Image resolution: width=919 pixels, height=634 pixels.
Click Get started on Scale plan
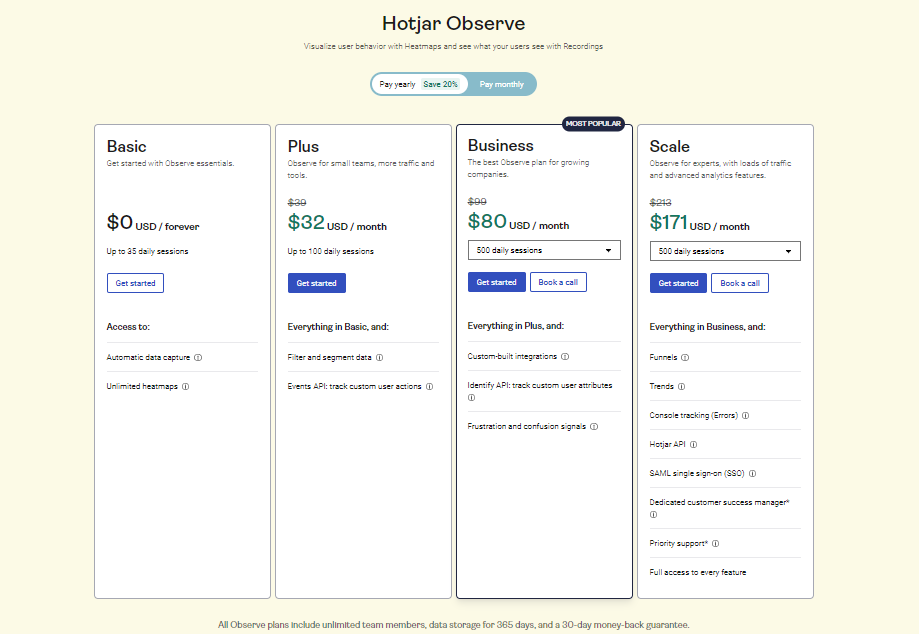[x=678, y=283]
